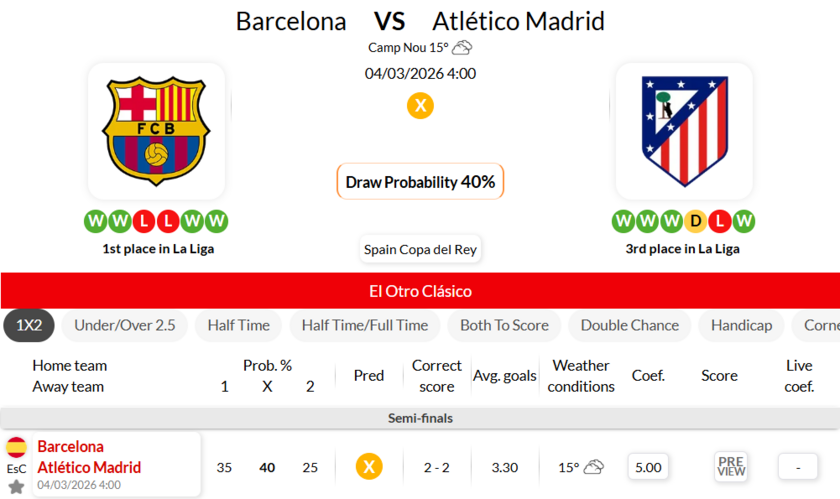The height and width of the screenshot is (499, 840).
Task: Click the Atlético Madrid club crest logo
Action: coord(684,131)
